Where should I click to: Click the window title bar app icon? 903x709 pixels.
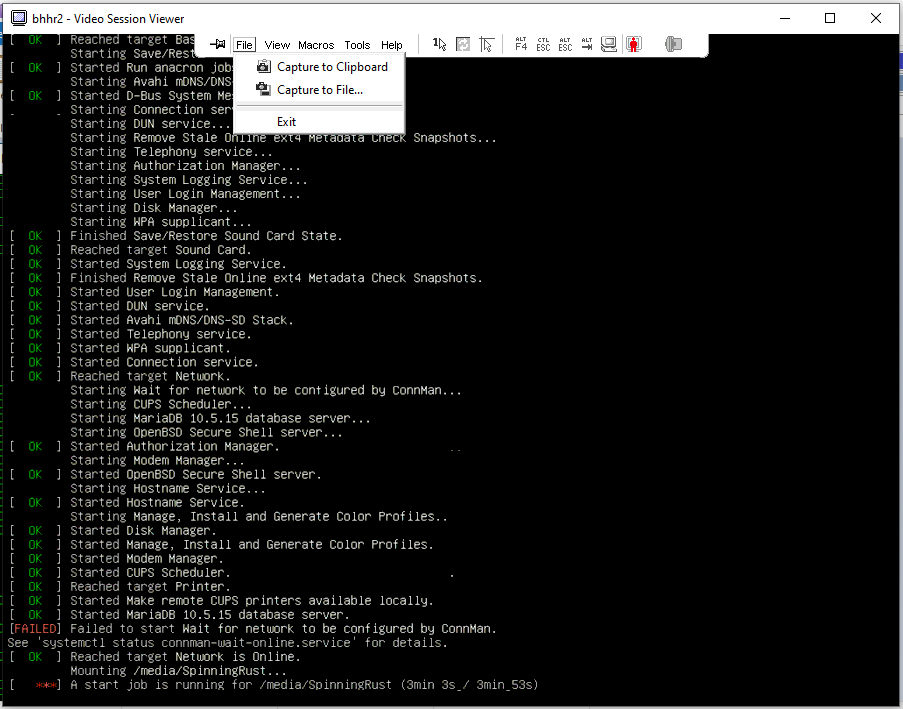coord(19,18)
